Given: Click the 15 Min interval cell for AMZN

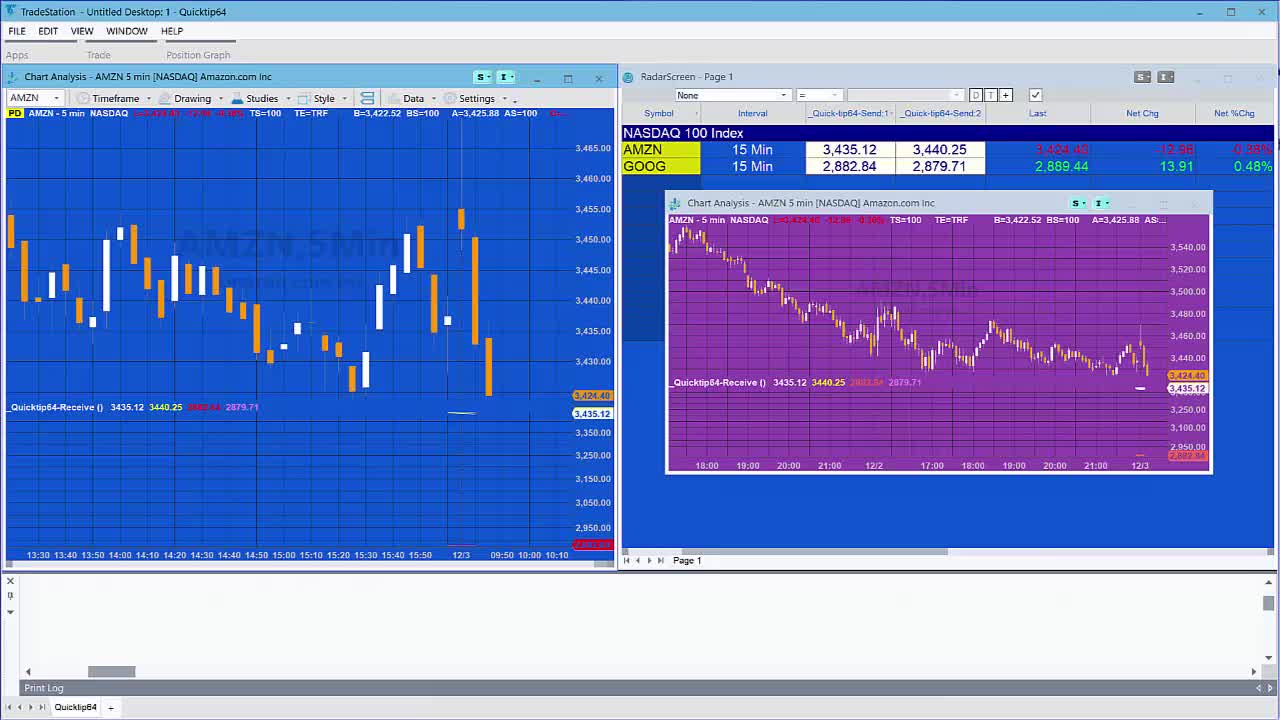Looking at the screenshot, I should coord(752,150).
